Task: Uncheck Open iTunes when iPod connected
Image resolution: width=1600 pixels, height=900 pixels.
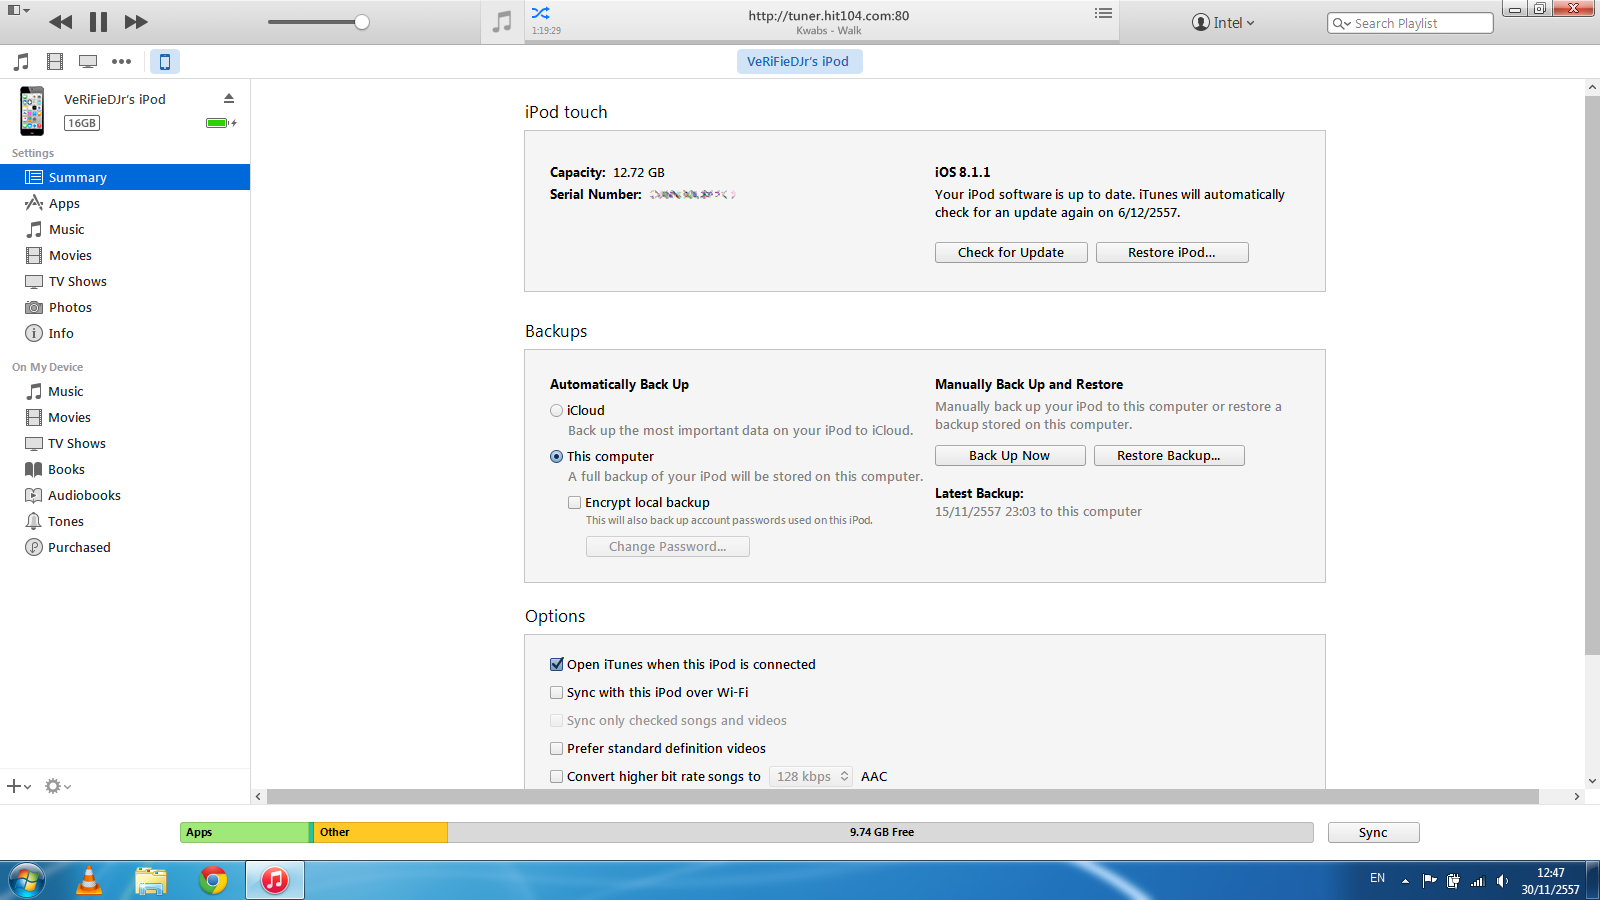Action: click(x=557, y=664)
